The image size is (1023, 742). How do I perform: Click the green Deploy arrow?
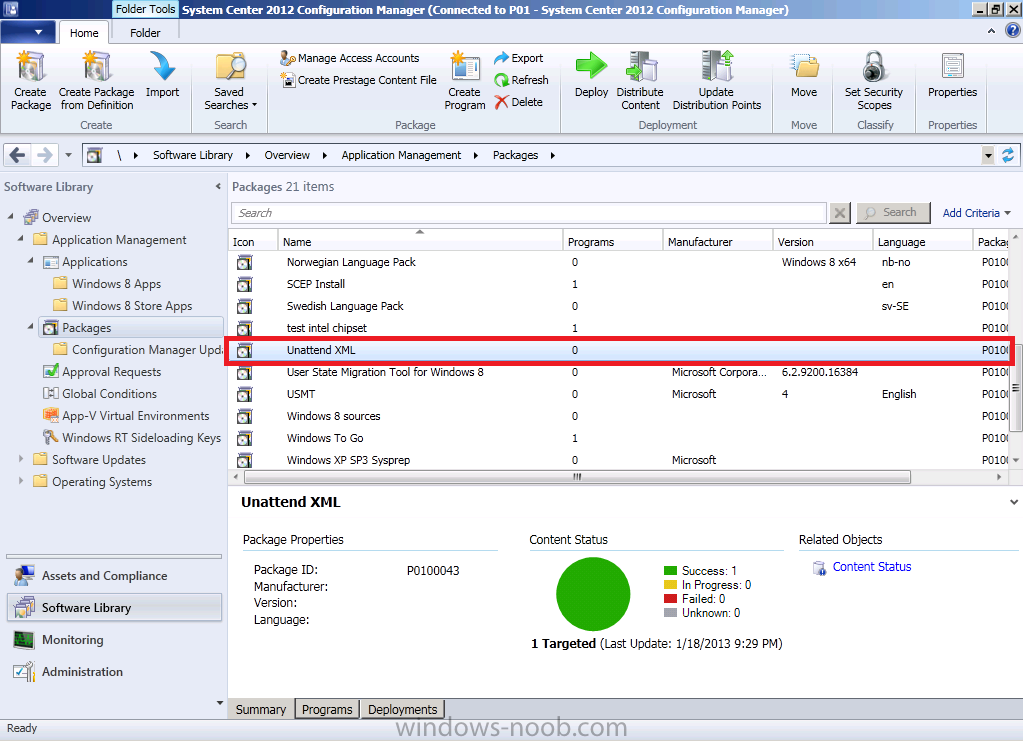(x=591, y=66)
